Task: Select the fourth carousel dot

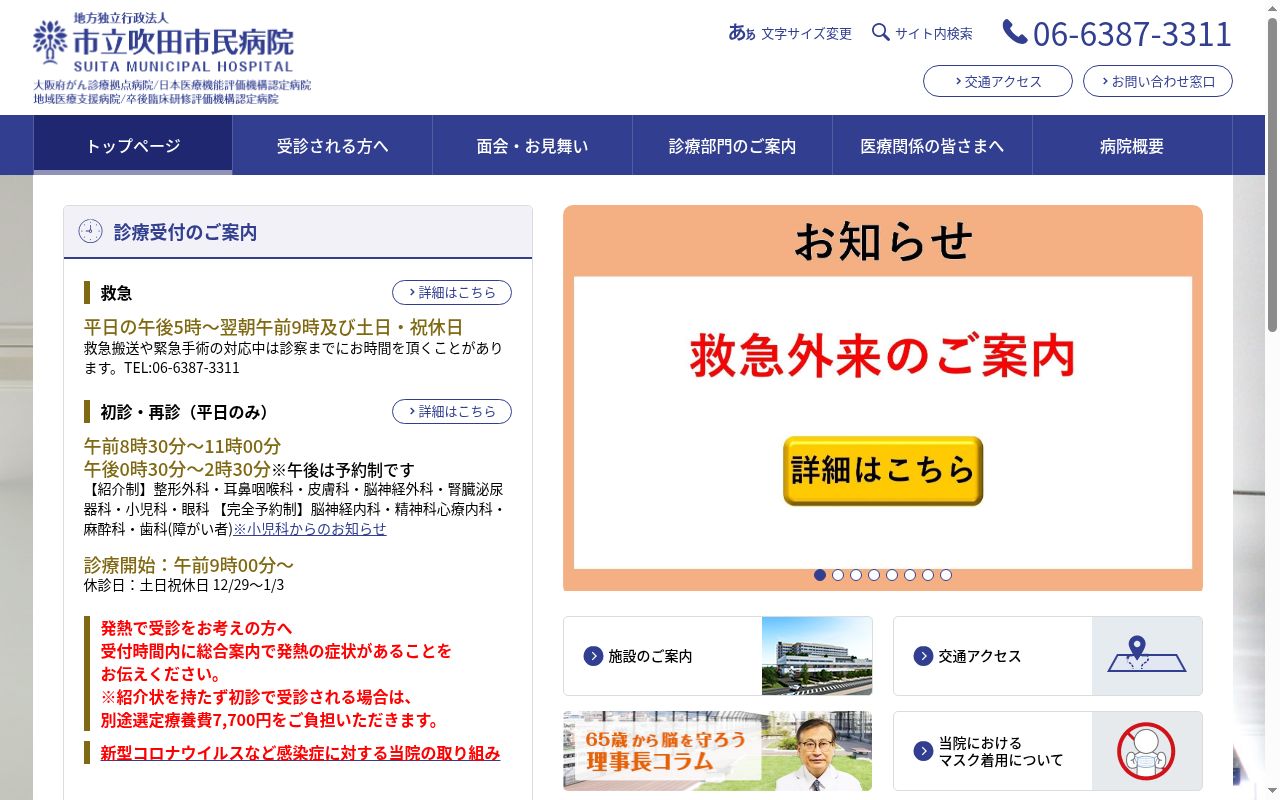Action: tap(874, 575)
